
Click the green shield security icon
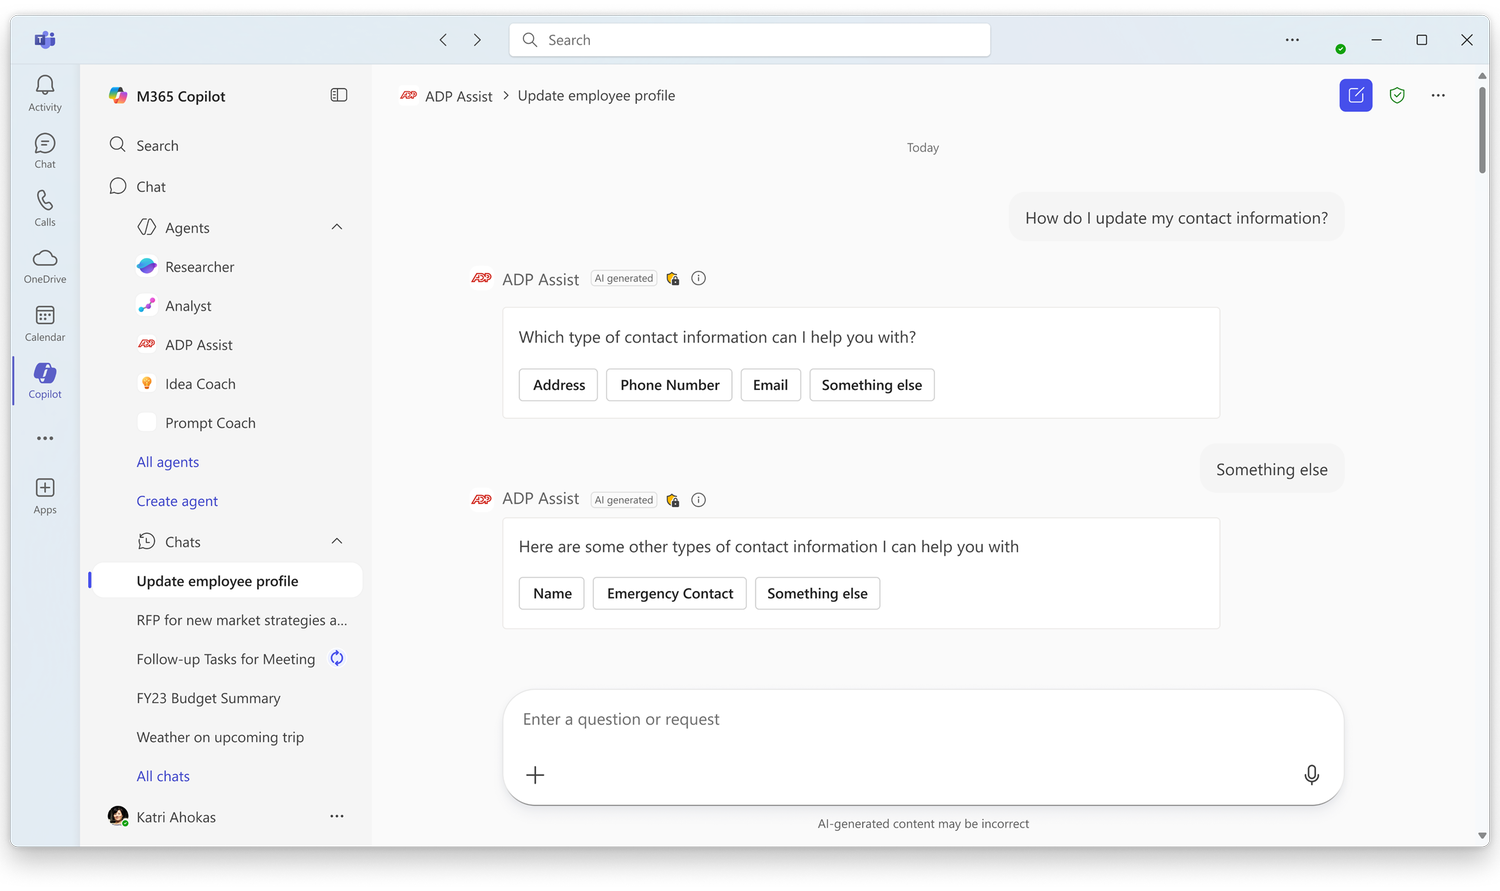1397,95
